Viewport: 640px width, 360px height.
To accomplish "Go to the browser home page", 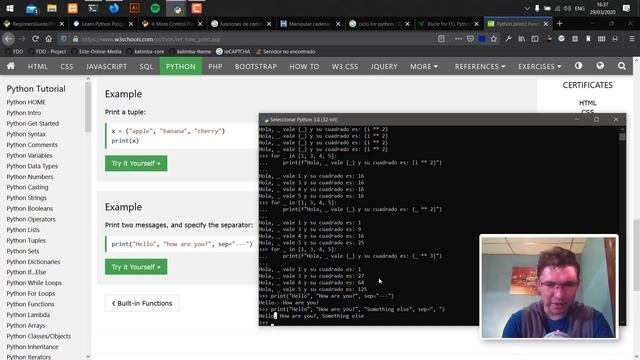I will point(49,39).
